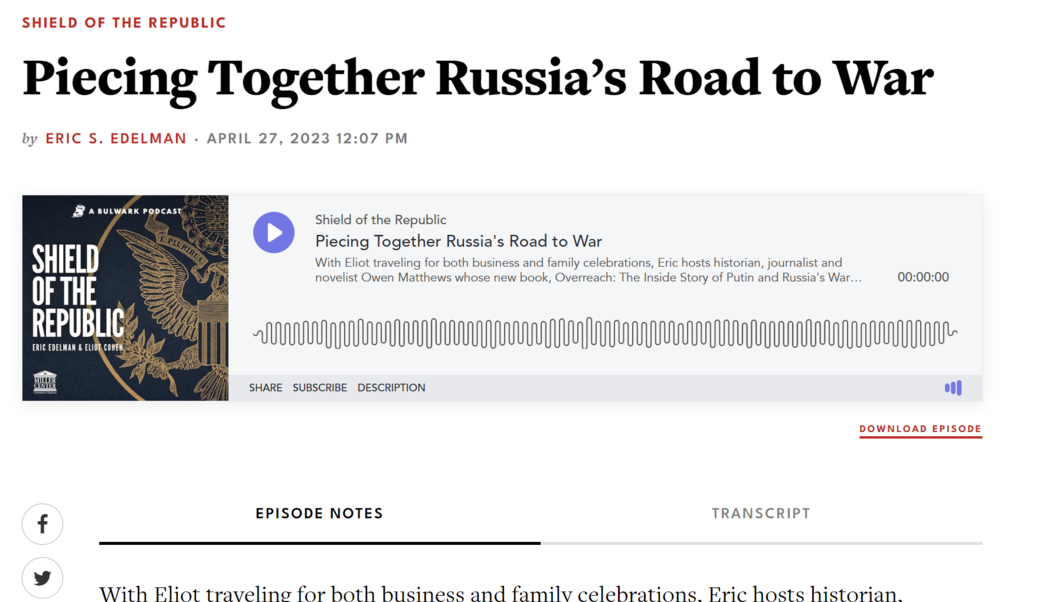Click the Shield of the Republic cover art
This screenshot has width=1040, height=602.
(125, 298)
